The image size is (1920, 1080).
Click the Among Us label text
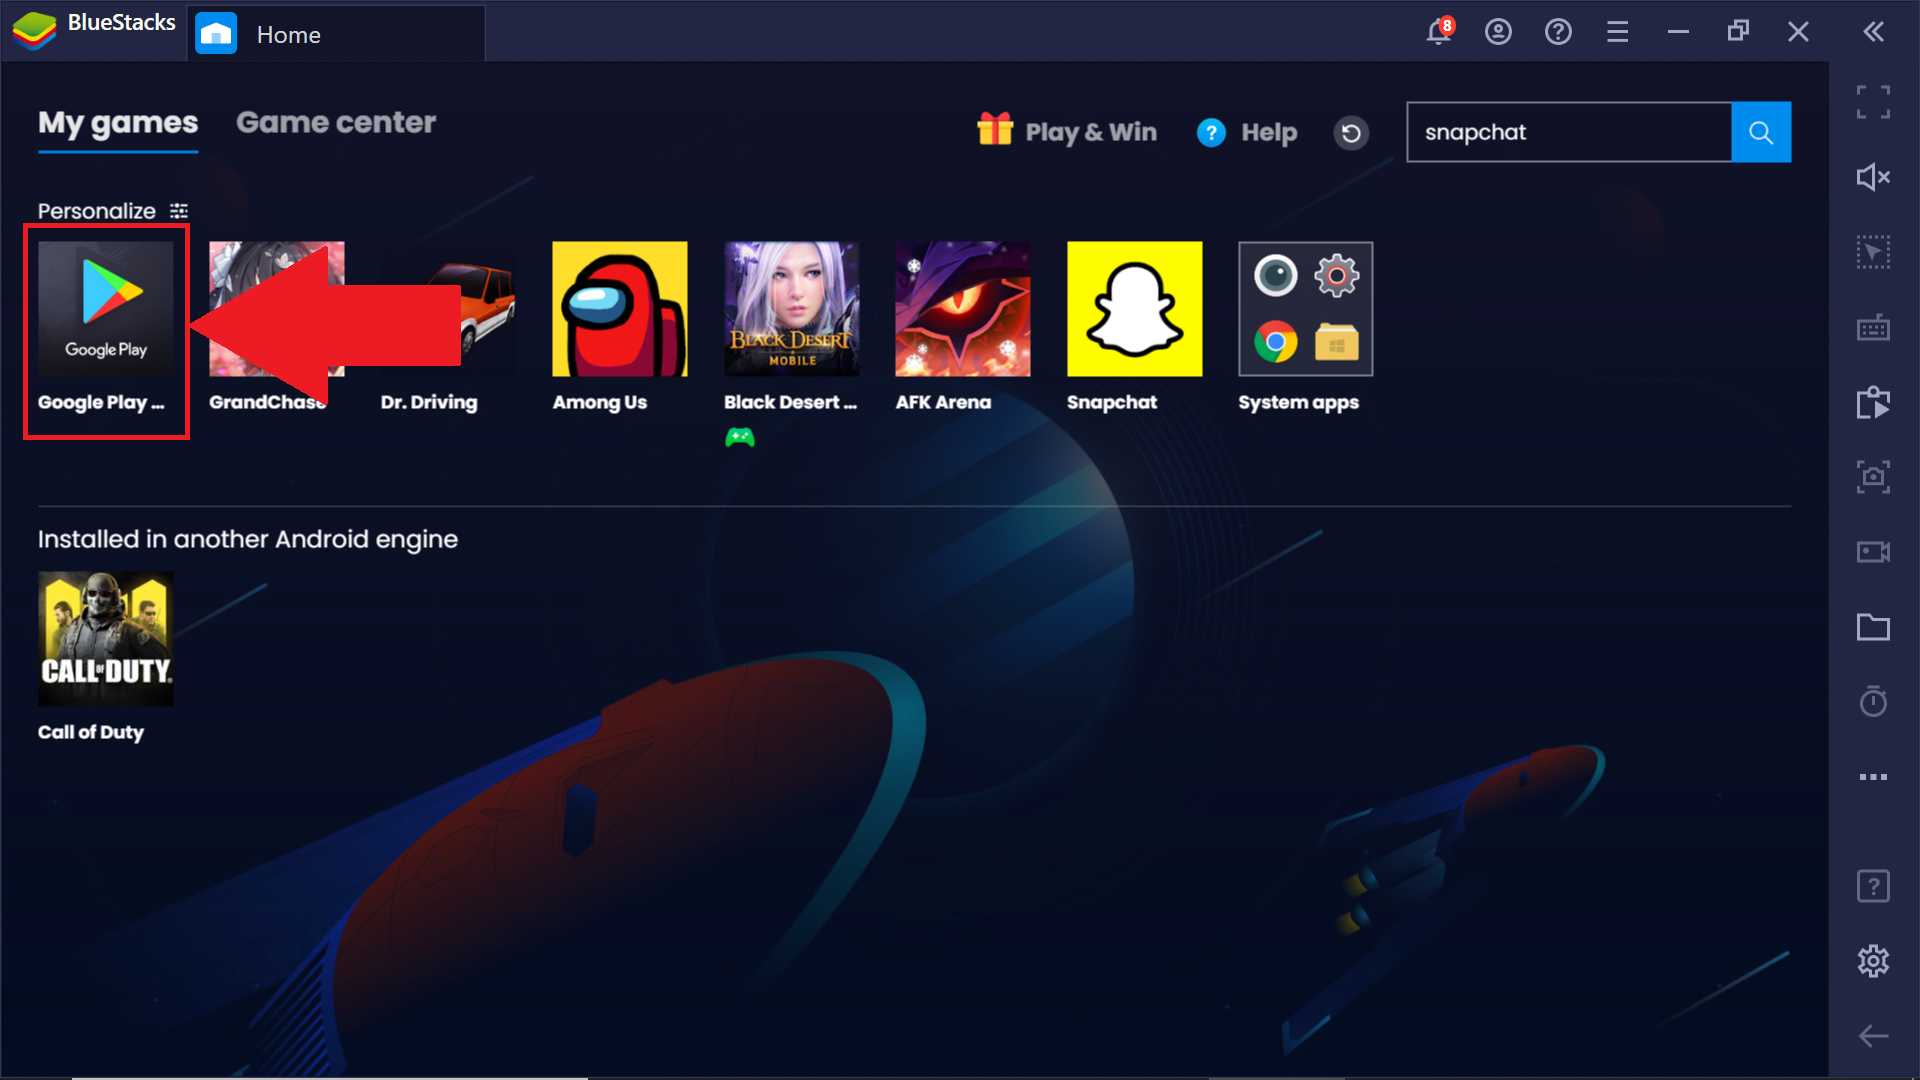click(x=600, y=402)
